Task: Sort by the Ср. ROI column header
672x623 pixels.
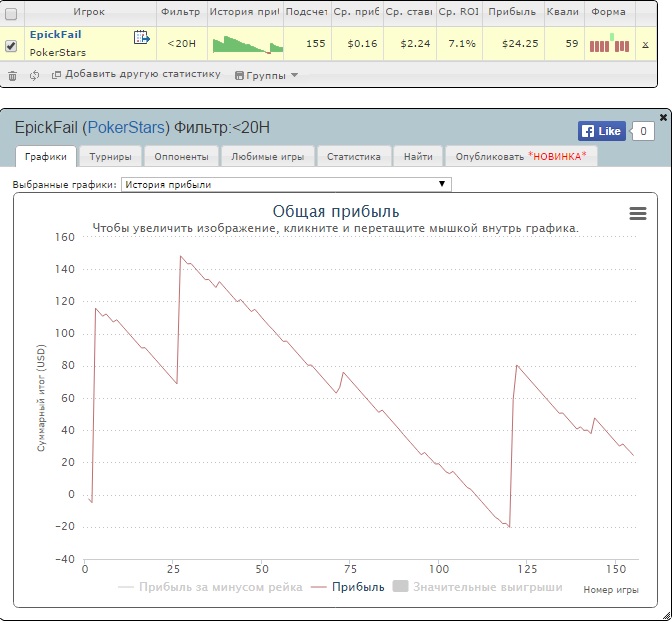Action: pyautogui.click(x=458, y=12)
